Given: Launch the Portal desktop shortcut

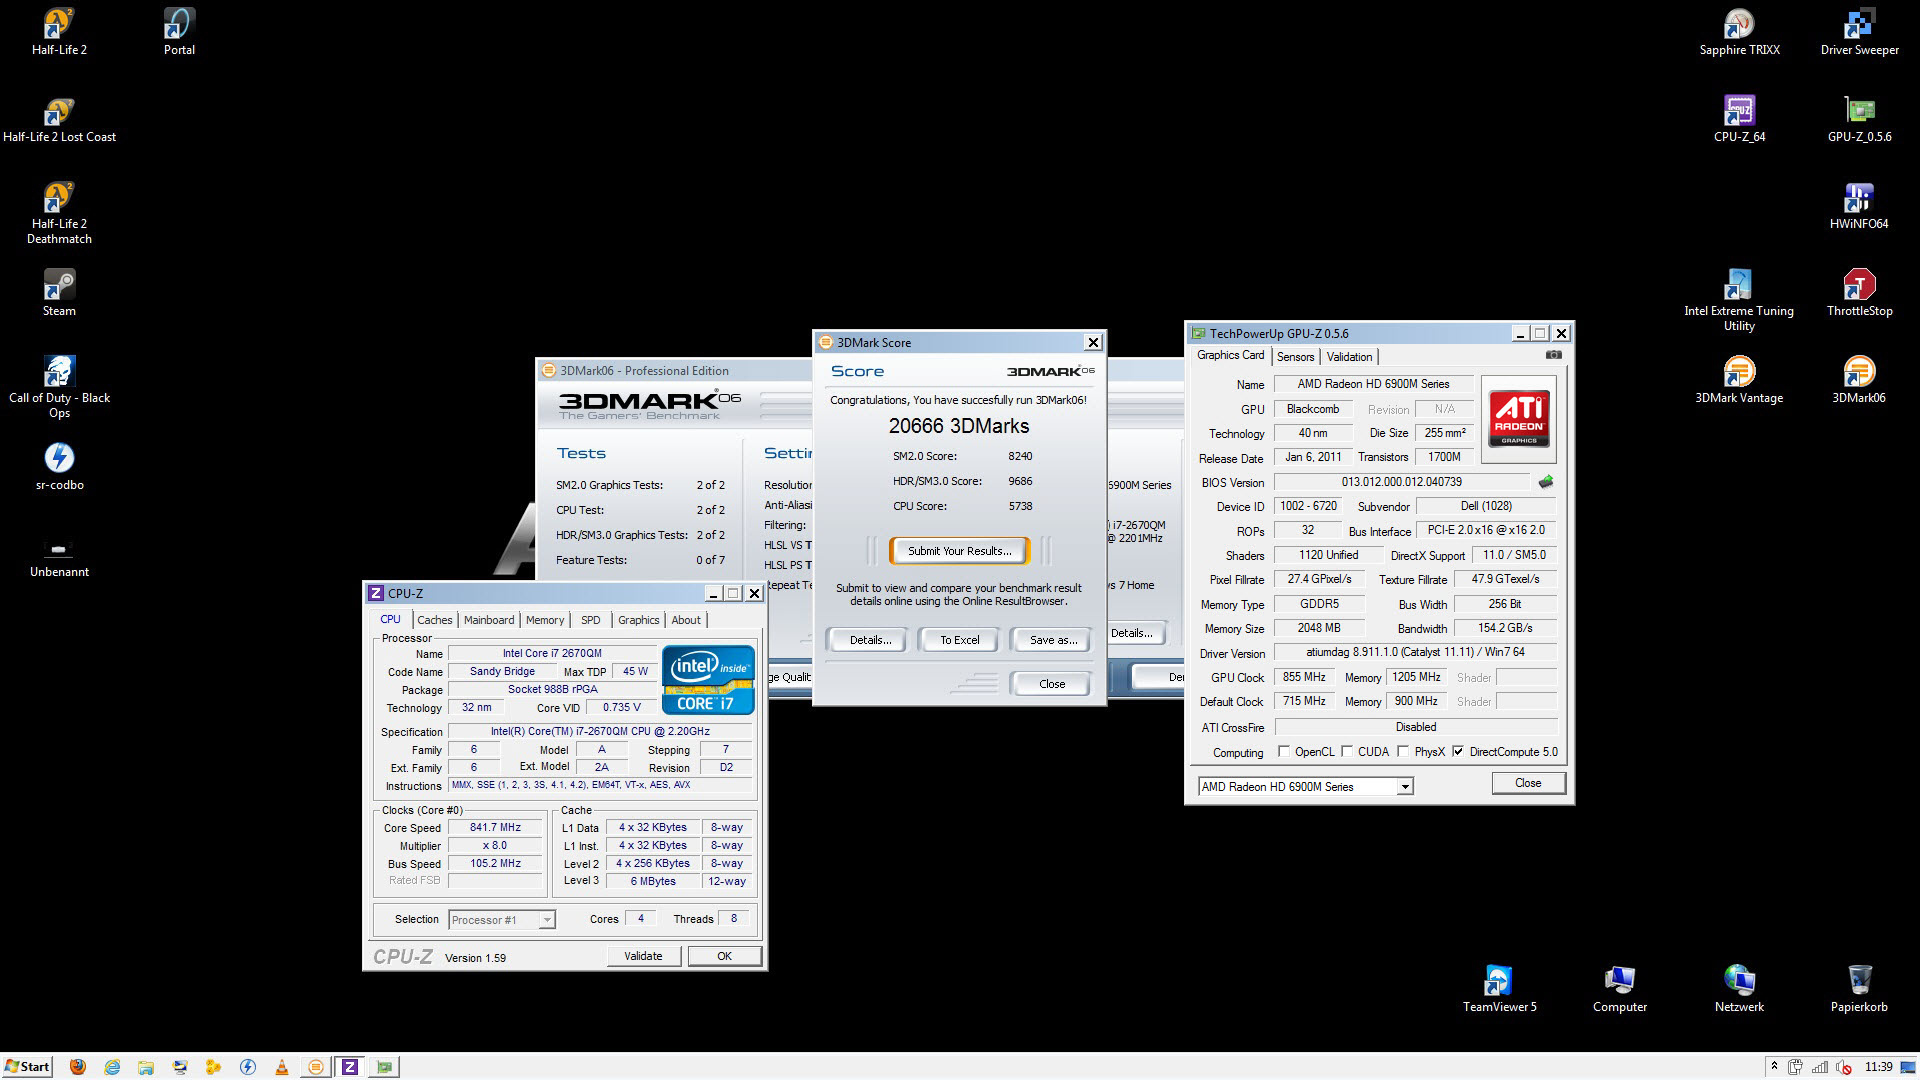Looking at the screenshot, I should pos(179,31).
